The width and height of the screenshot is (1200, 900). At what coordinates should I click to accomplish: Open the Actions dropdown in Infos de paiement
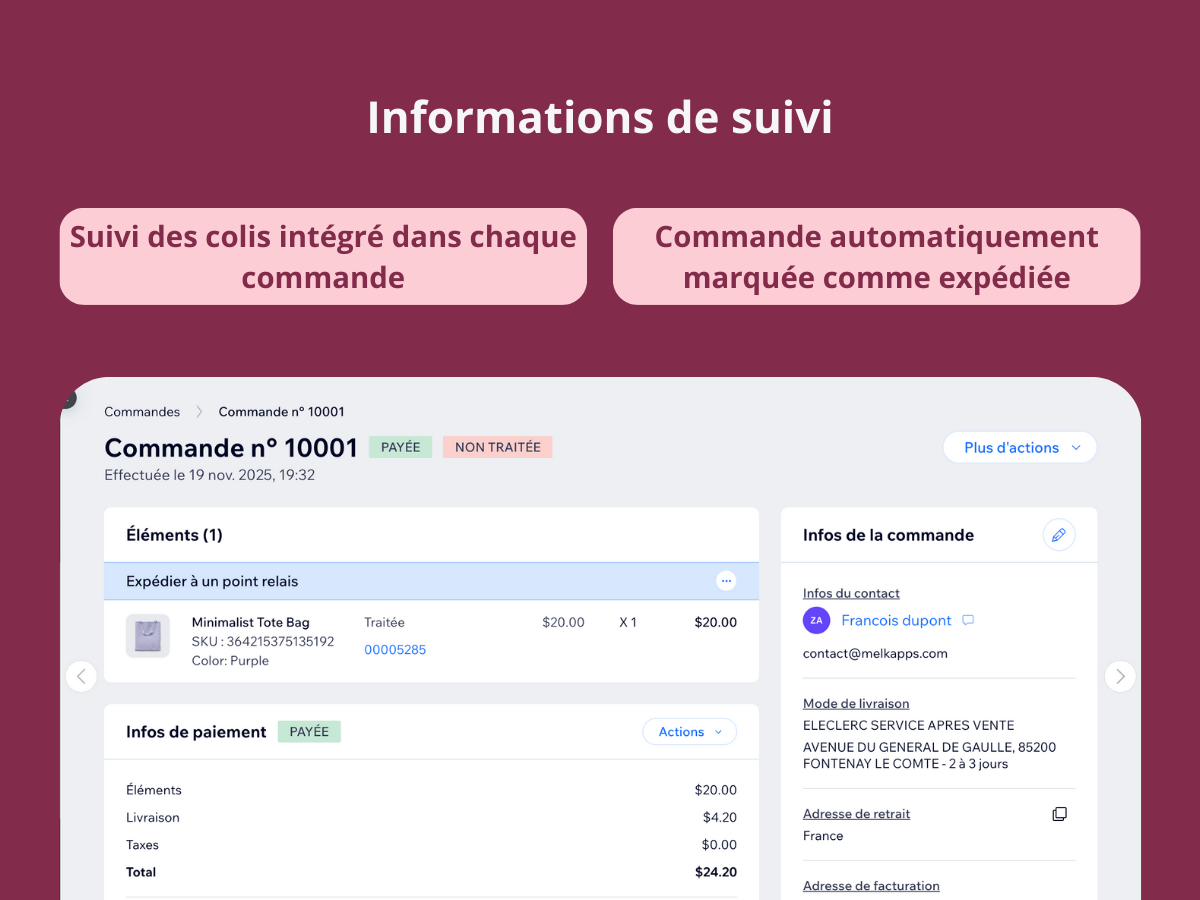click(x=689, y=732)
